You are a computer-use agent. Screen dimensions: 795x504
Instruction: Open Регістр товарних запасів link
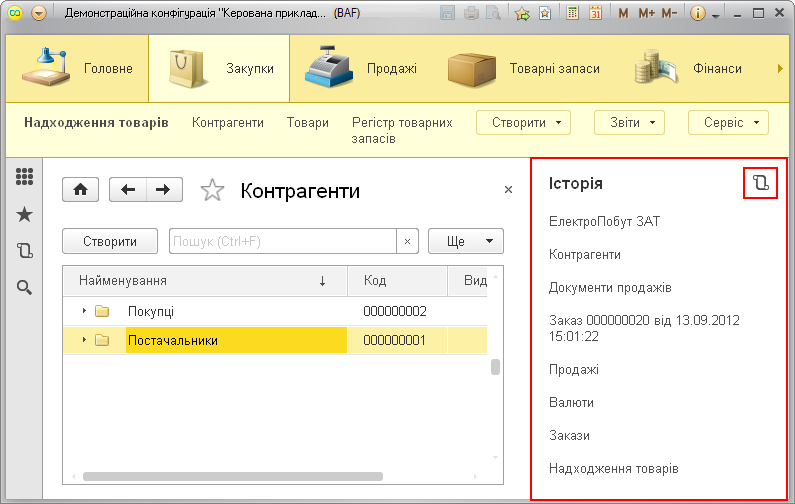click(402, 130)
